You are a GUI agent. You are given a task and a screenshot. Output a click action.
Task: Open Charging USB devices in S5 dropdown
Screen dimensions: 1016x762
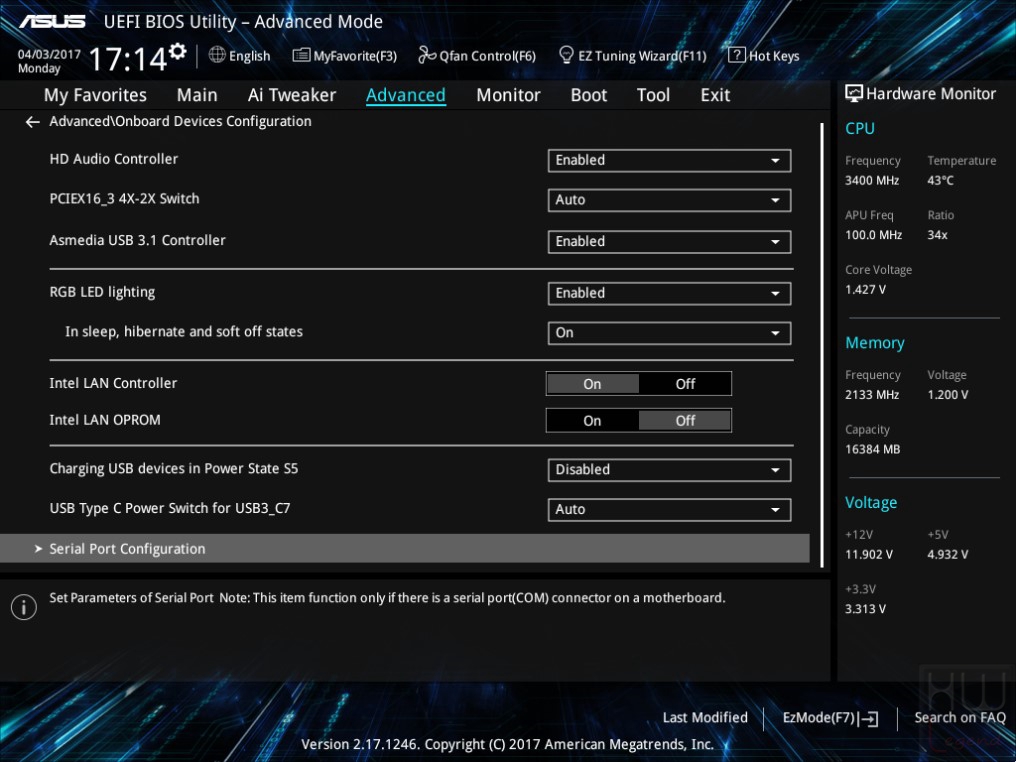pyautogui.click(x=669, y=470)
